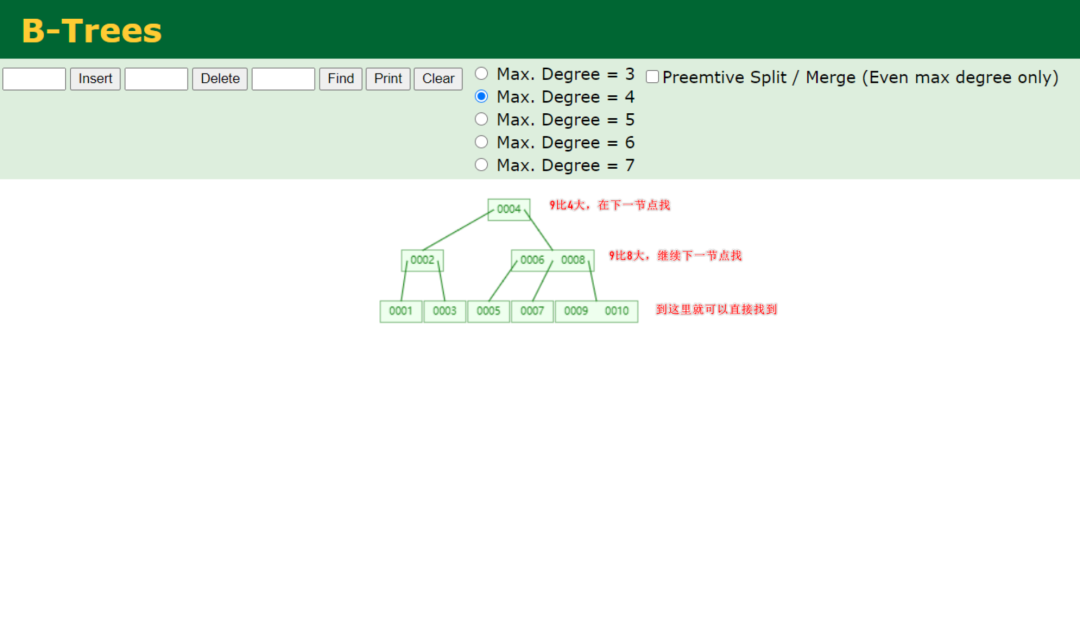Click the Delete button
1080x620 pixels.
click(220, 79)
